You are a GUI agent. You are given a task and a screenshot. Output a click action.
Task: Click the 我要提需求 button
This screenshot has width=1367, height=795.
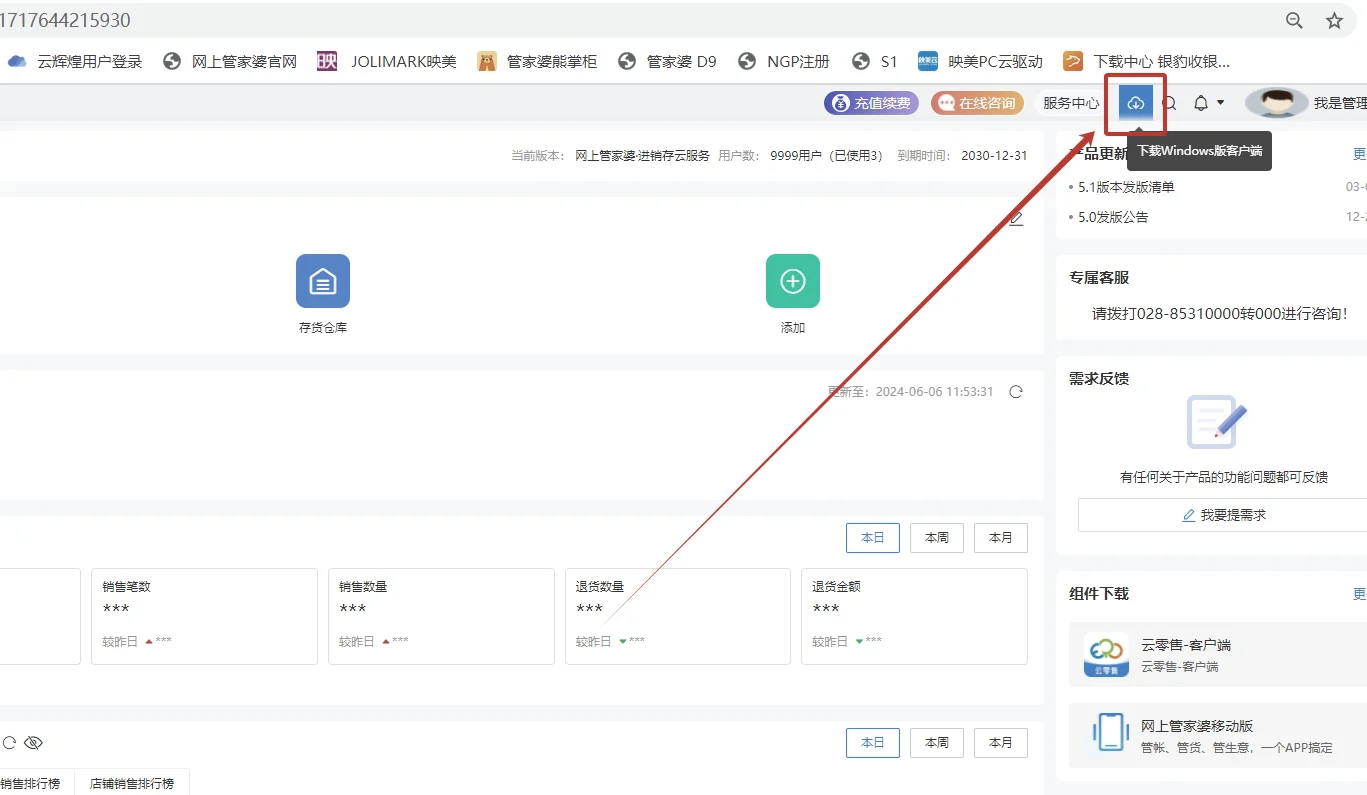click(x=1224, y=515)
